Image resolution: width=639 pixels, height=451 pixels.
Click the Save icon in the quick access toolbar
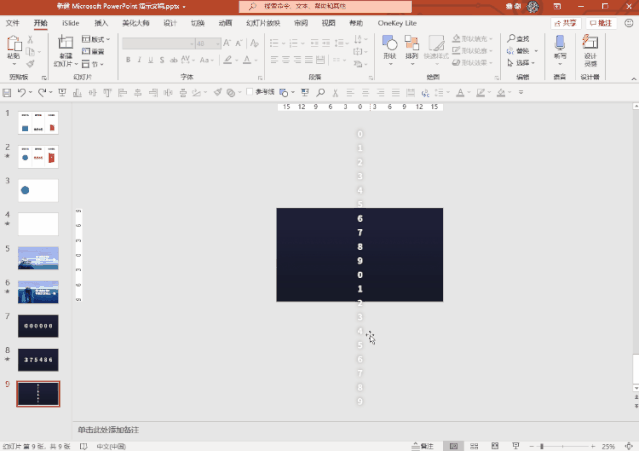[7, 93]
